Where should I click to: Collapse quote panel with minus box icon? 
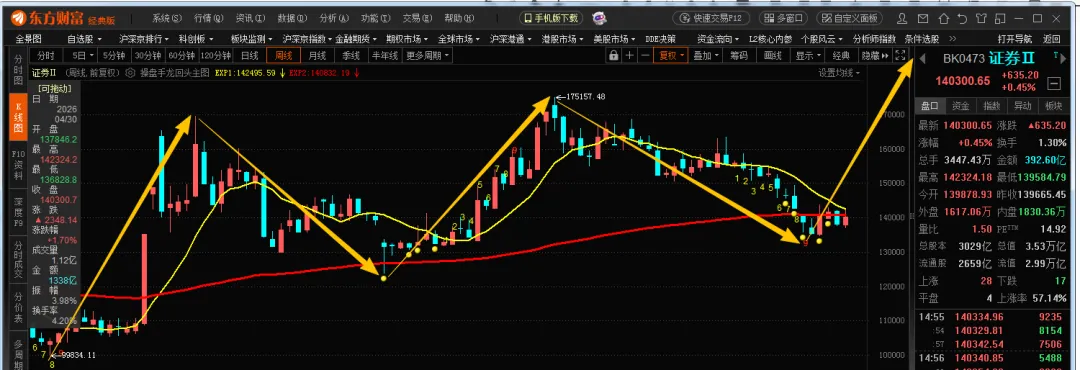(x=1053, y=83)
